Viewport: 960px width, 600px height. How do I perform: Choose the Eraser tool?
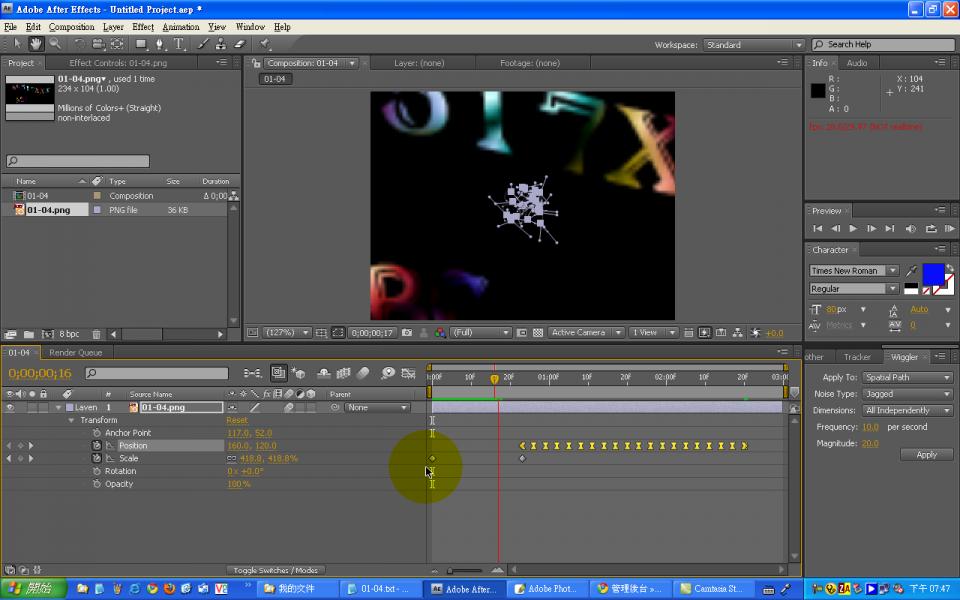pos(240,44)
